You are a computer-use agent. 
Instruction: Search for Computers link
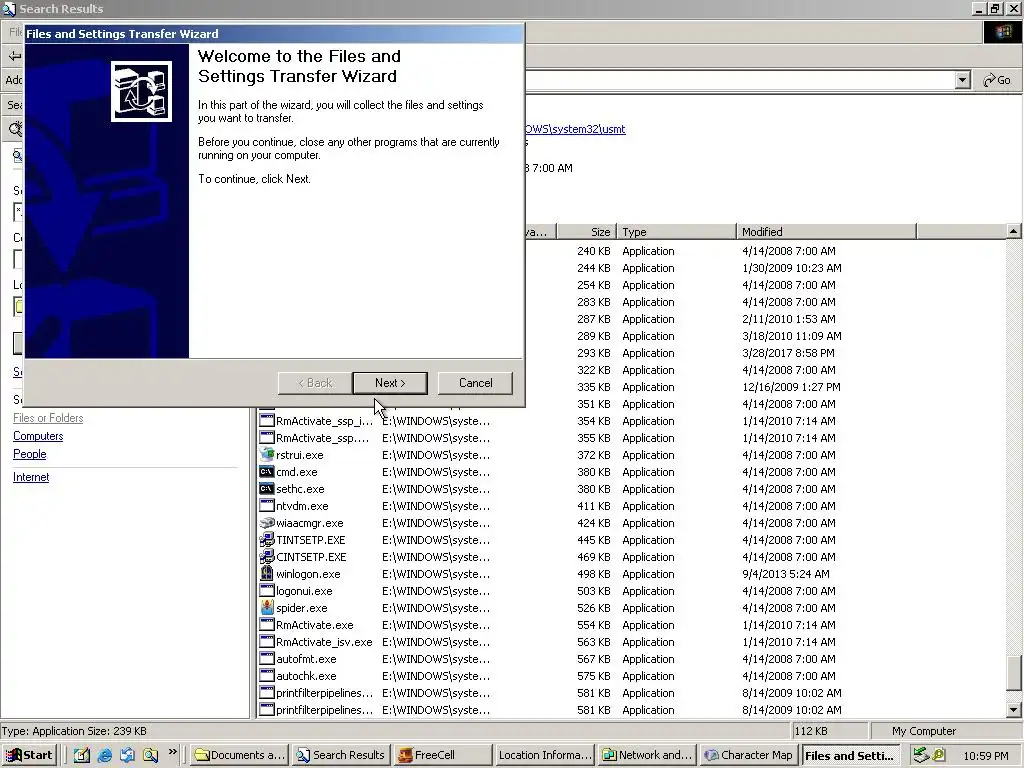tap(38, 436)
